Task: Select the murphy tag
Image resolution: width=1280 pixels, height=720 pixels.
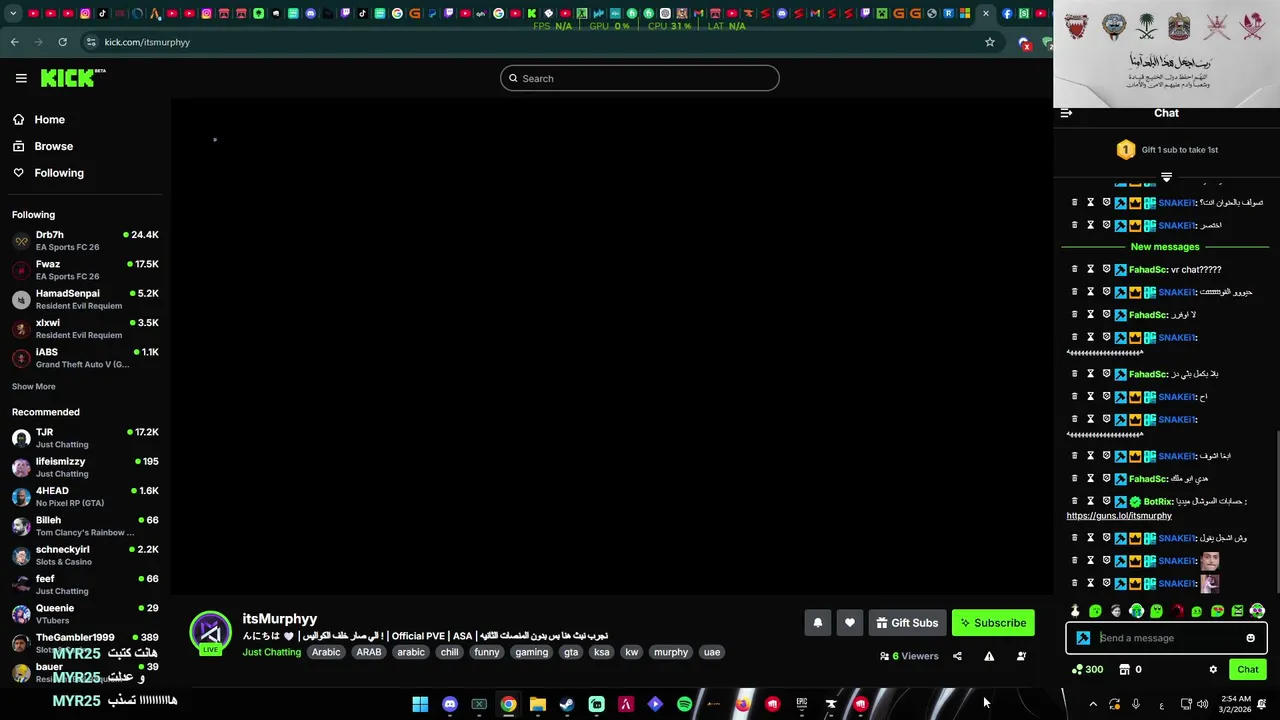Action: point(671,652)
